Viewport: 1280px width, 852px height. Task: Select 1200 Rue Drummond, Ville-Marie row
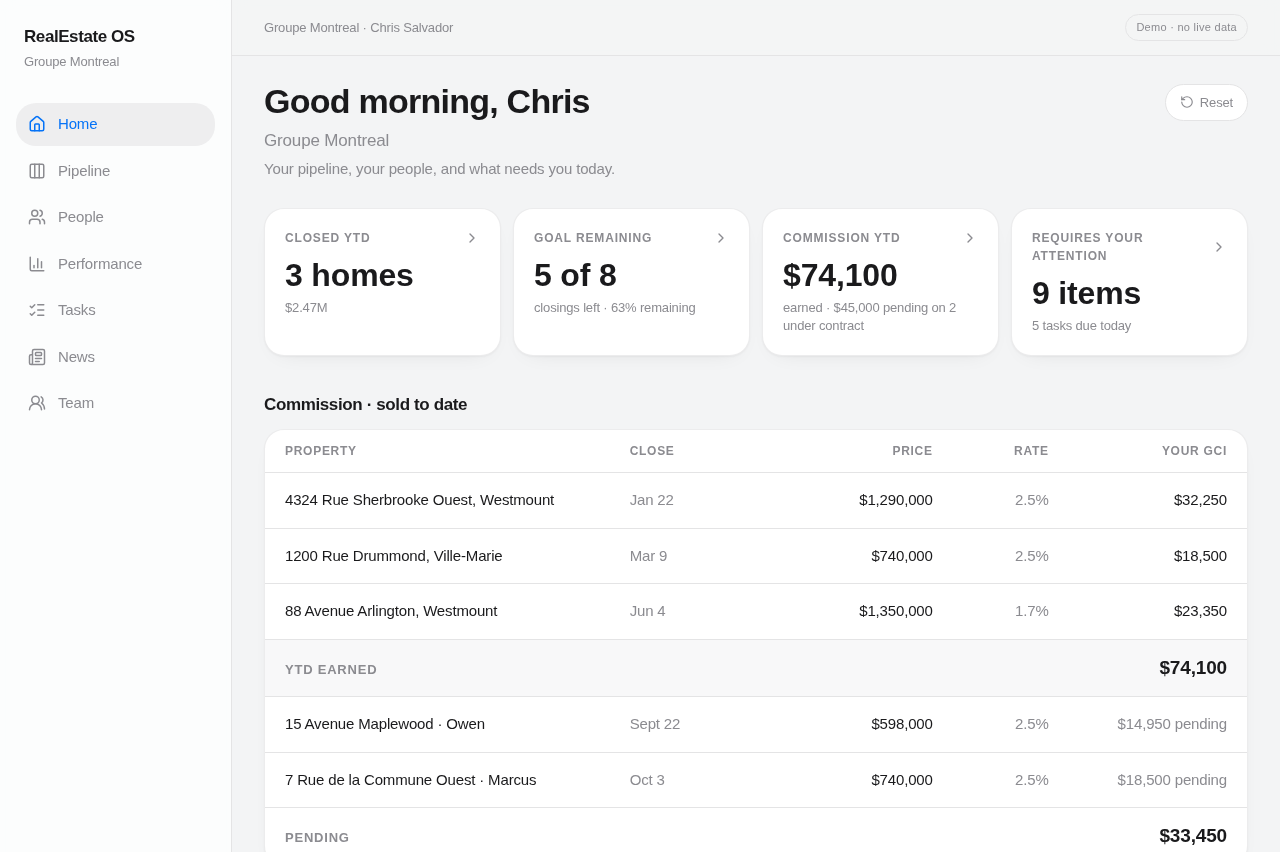(756, 556)
